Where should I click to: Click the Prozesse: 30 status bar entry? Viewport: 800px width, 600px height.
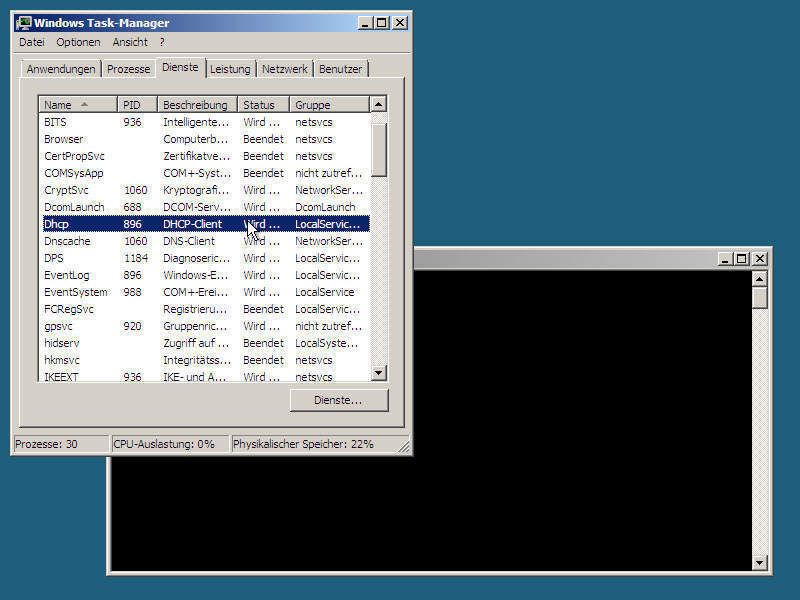pyautogui.click(x=60, y=444)
